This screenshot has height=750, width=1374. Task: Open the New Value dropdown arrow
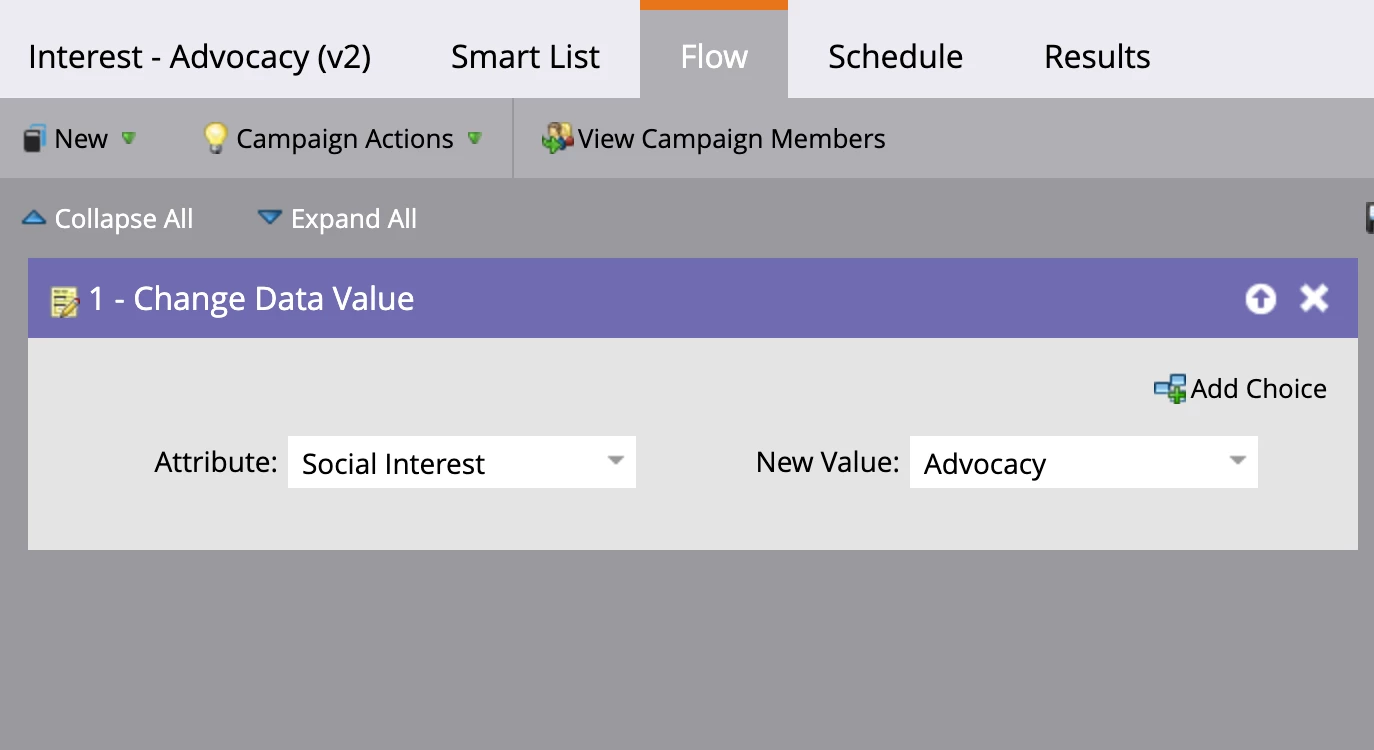(x=1238, y=462)
